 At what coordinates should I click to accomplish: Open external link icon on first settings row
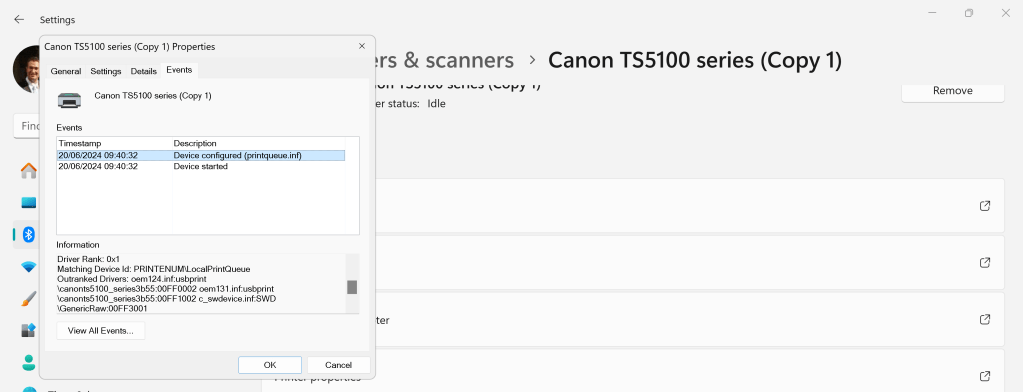click(x=985, y=205)
